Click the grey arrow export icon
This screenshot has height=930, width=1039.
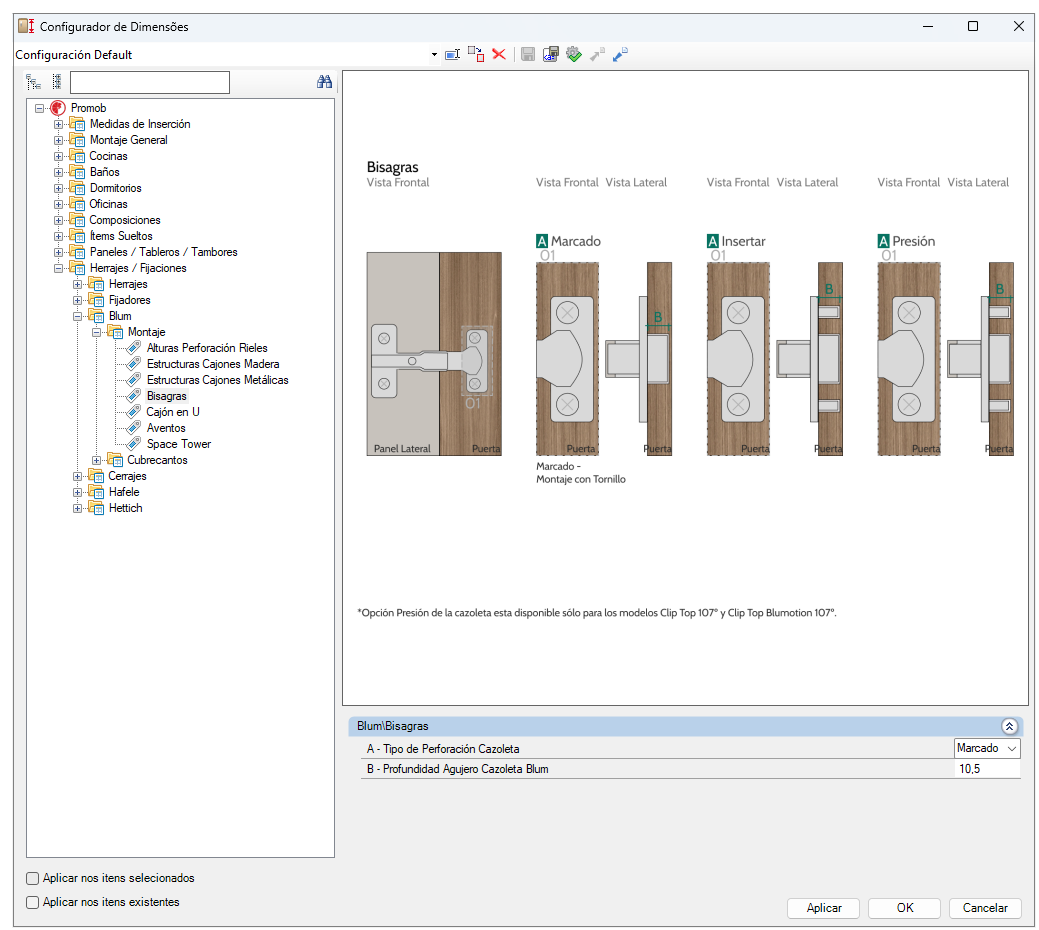pos(597,54)
